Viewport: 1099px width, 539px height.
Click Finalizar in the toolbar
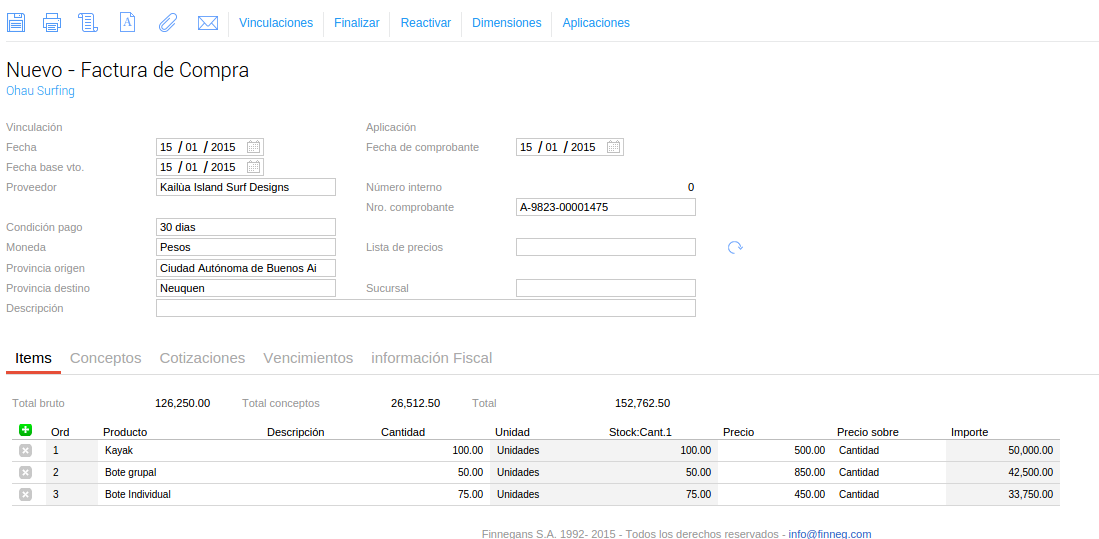tap(357, 23)
